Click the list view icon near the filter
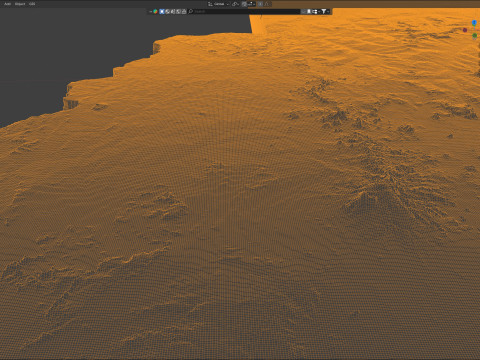480x360 pixels. click(304, 12)
